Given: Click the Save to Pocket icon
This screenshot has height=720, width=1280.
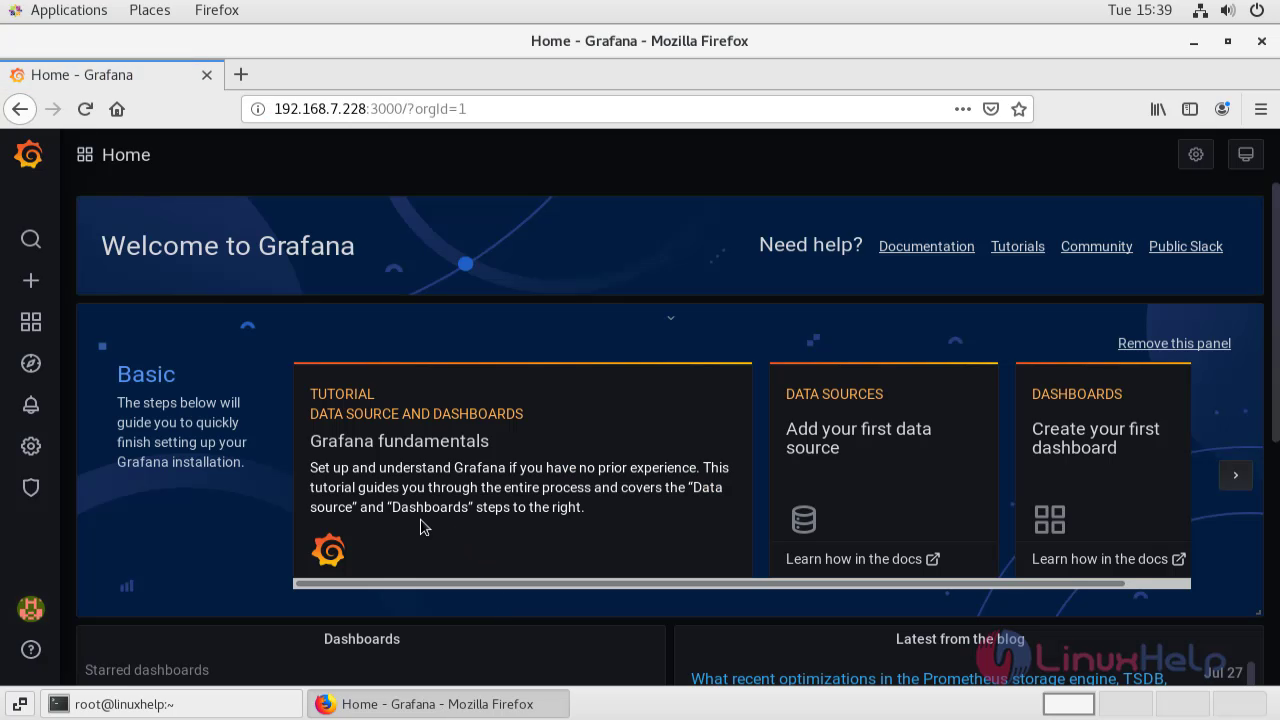Looking at the screenshot, I should [991, 109].
